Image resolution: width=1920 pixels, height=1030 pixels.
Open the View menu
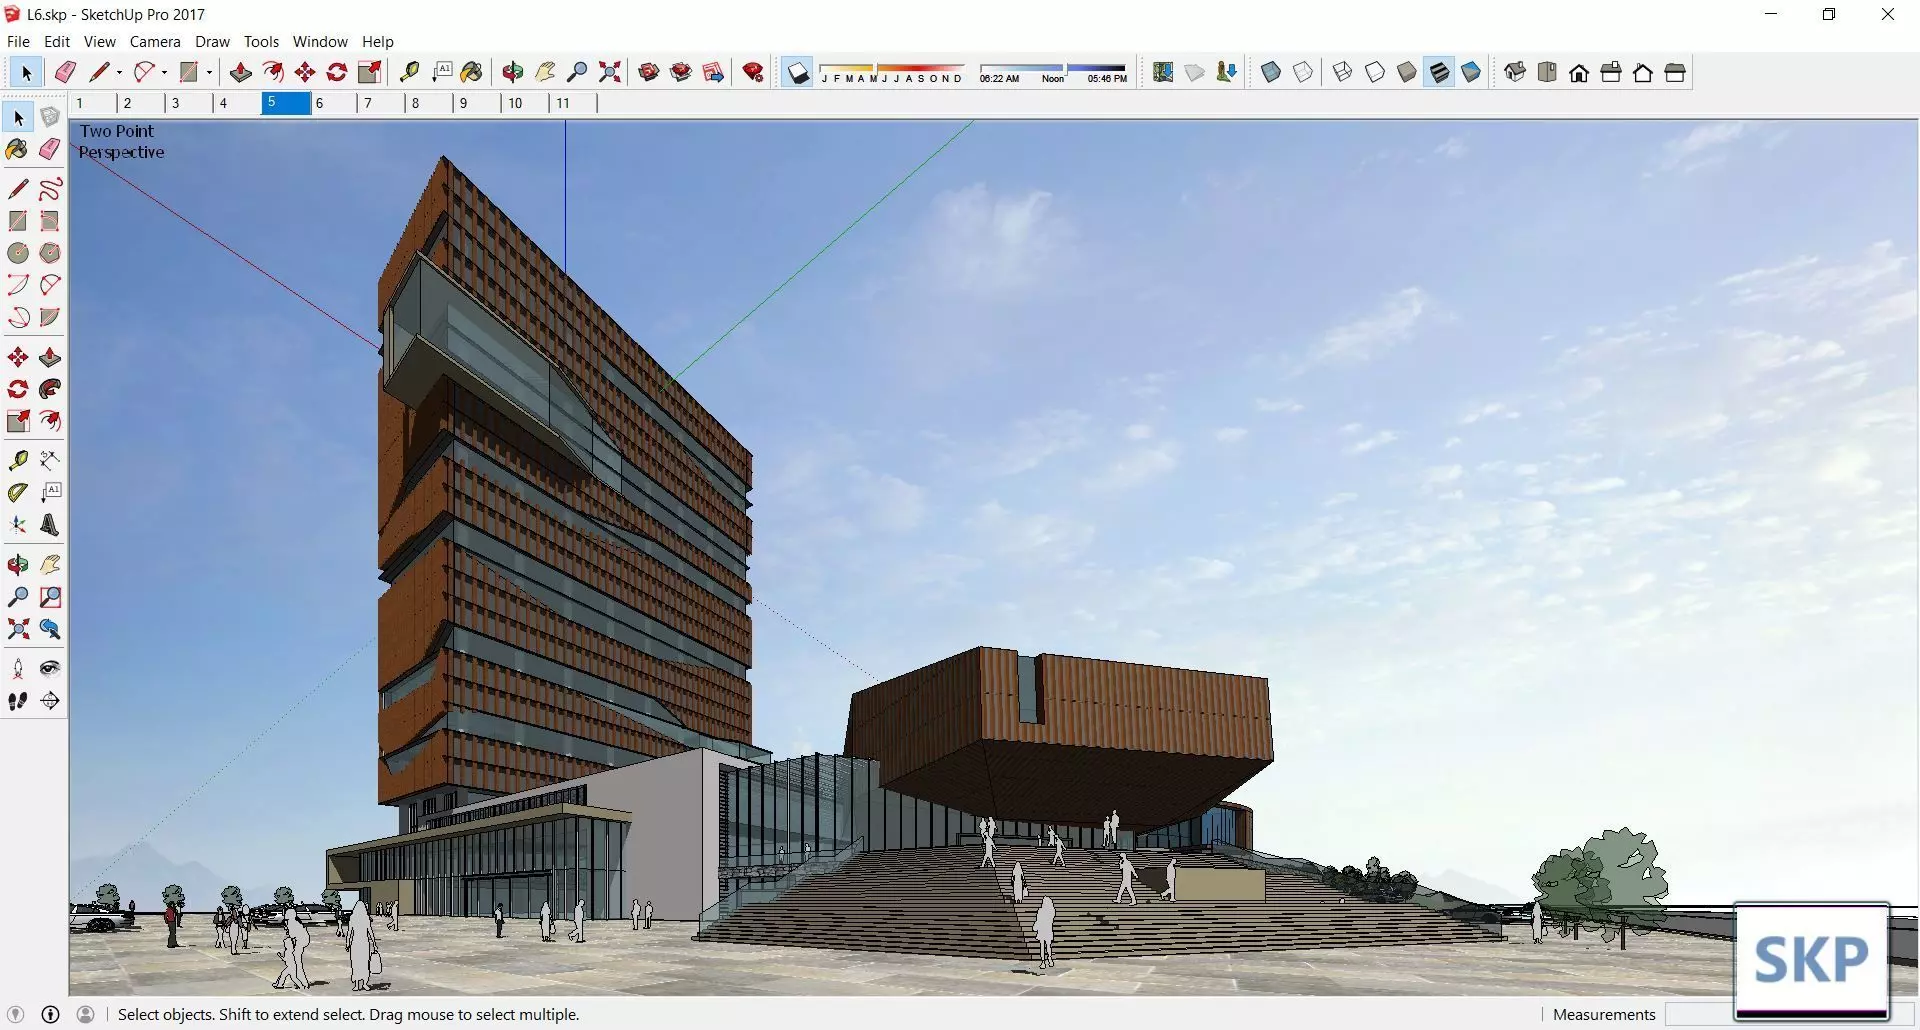[100, 41]
